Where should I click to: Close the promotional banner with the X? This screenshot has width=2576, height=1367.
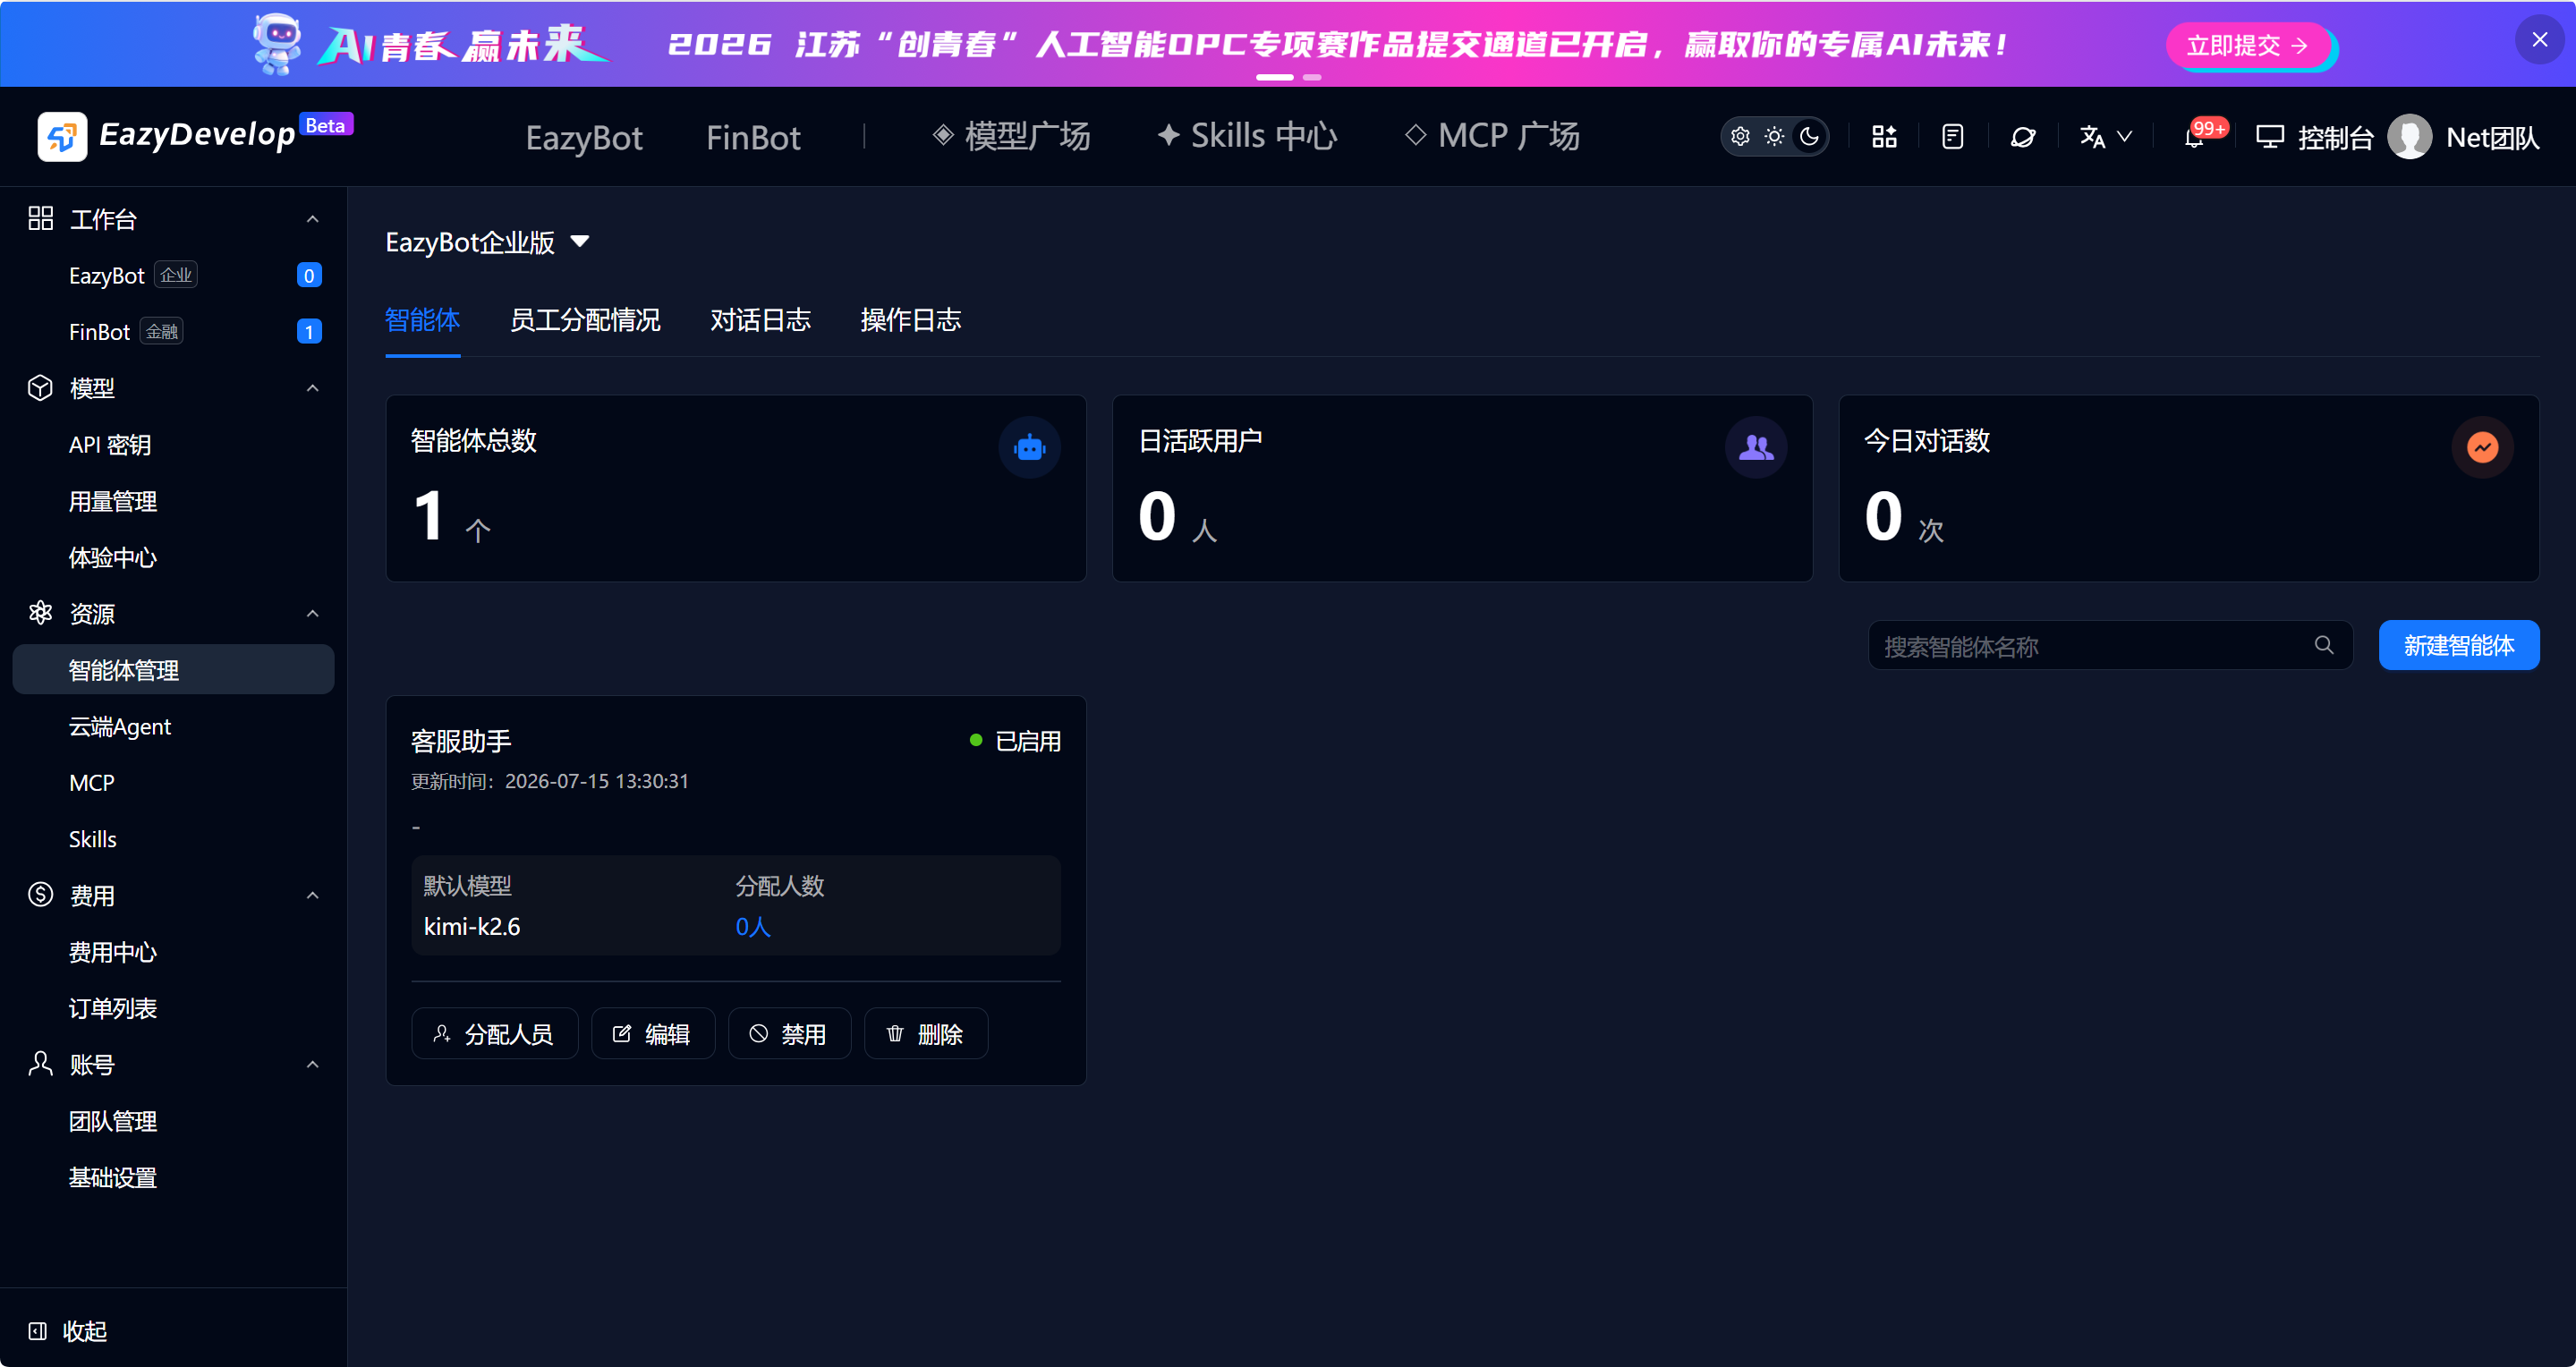(2539, 40)
